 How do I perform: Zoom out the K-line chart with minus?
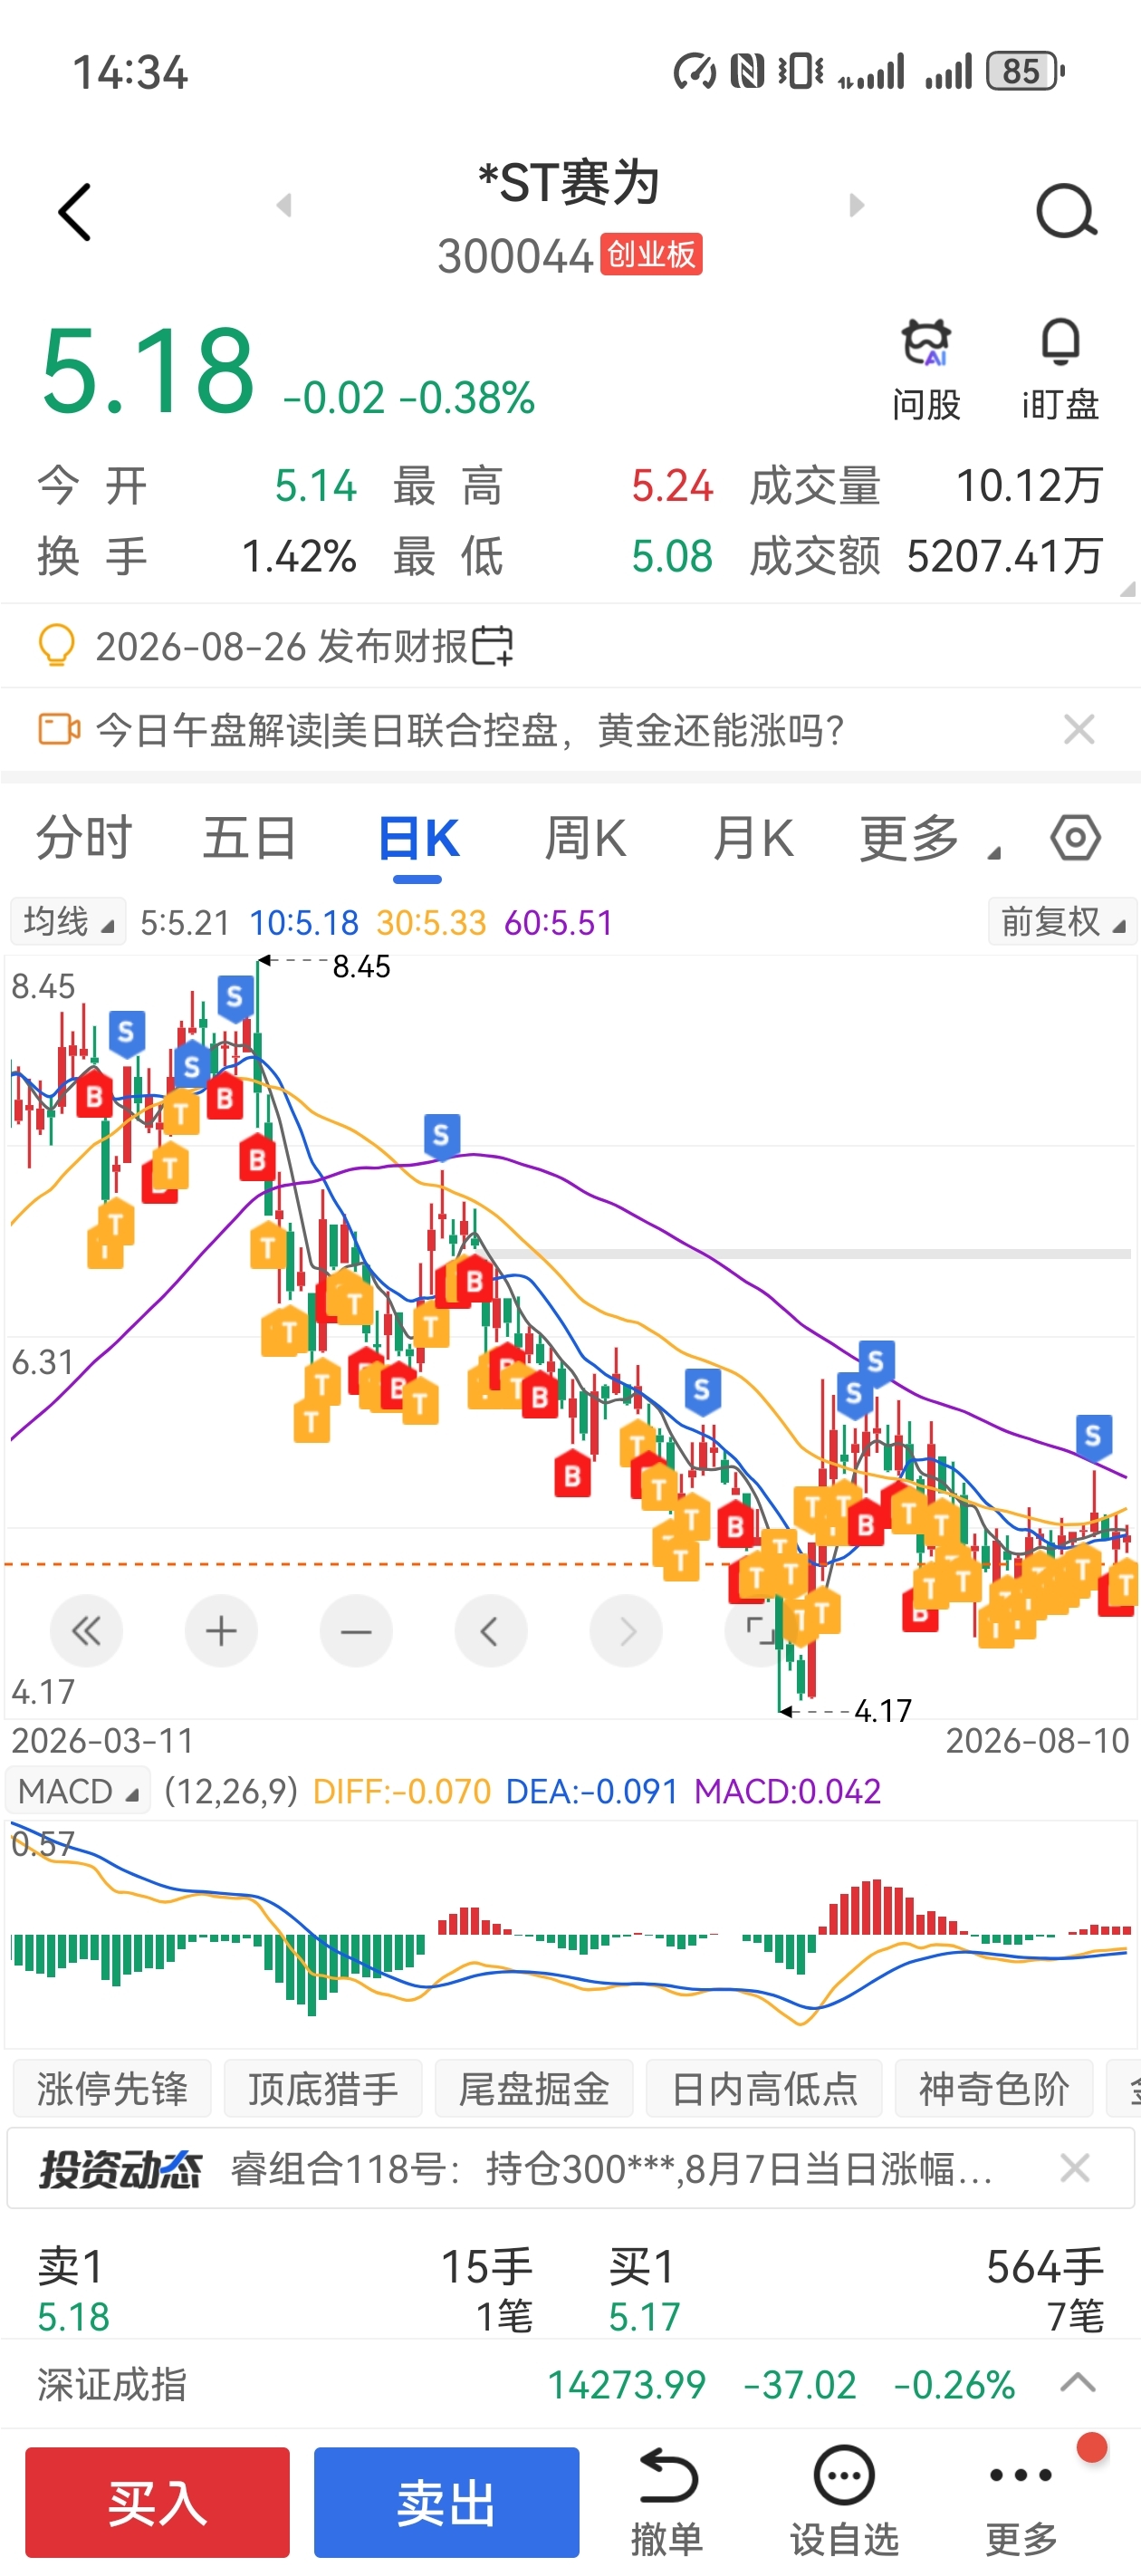[356, 1631]
